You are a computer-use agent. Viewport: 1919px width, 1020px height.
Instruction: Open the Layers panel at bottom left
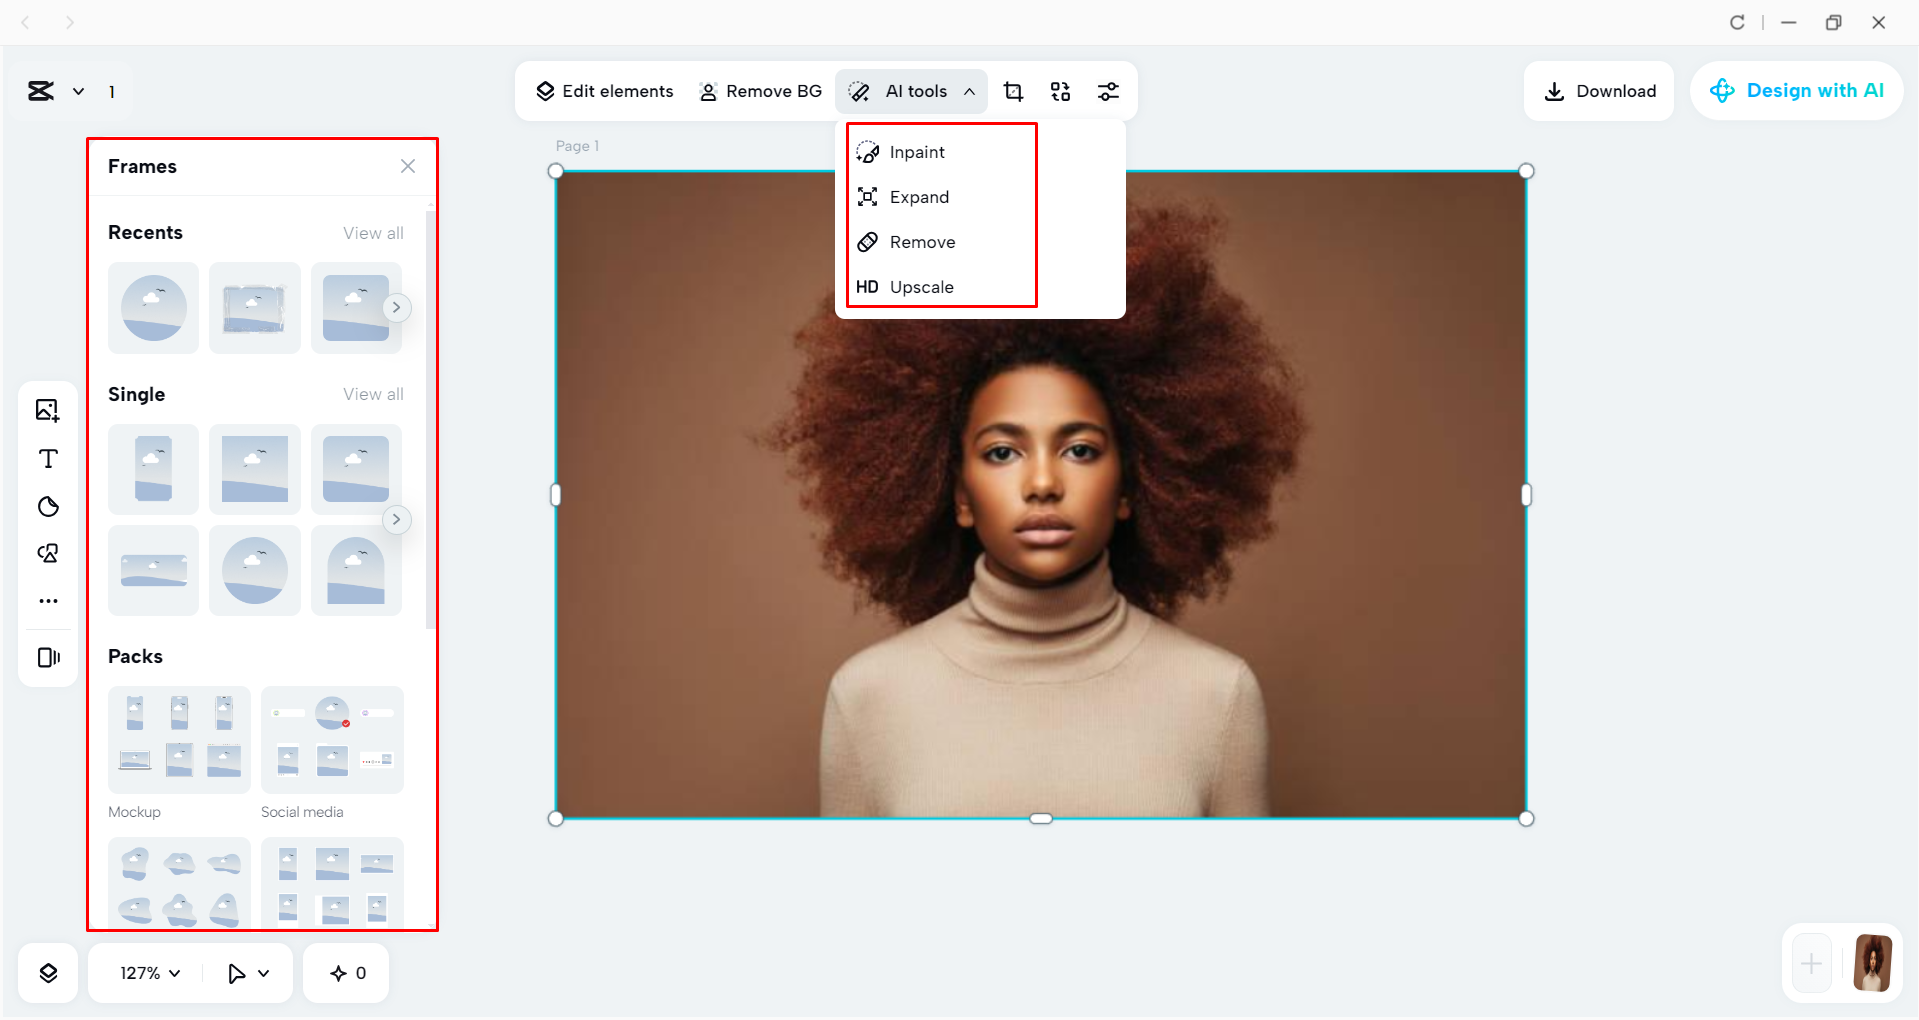[x=47, y=972]
